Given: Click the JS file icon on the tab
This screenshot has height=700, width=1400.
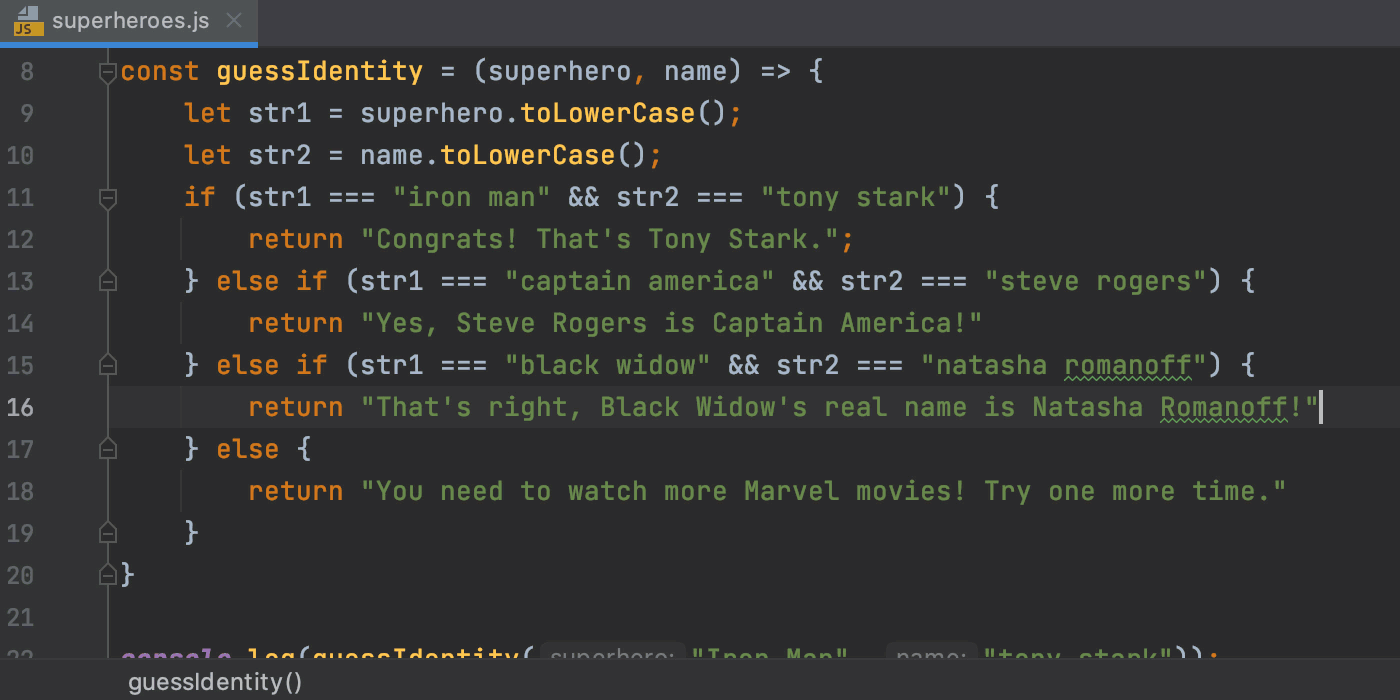Looking at the screenshot, I should click(x=28, y=21).
